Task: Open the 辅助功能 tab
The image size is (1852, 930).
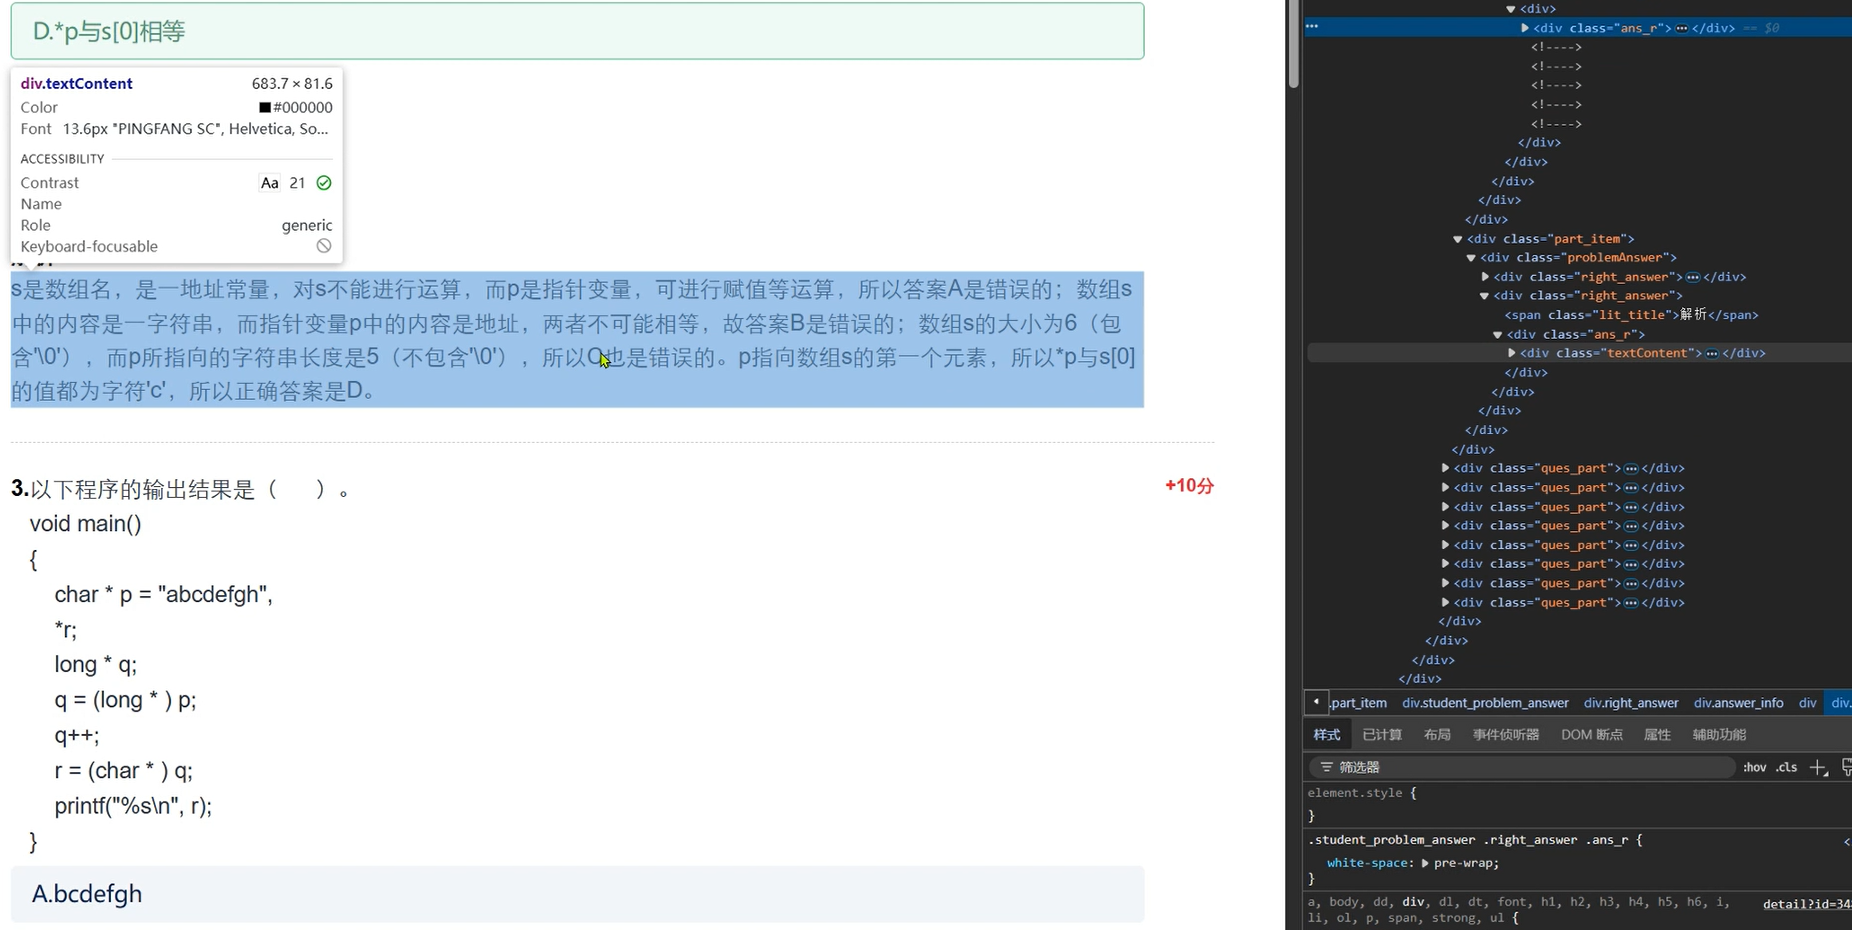Action: 1719,734
